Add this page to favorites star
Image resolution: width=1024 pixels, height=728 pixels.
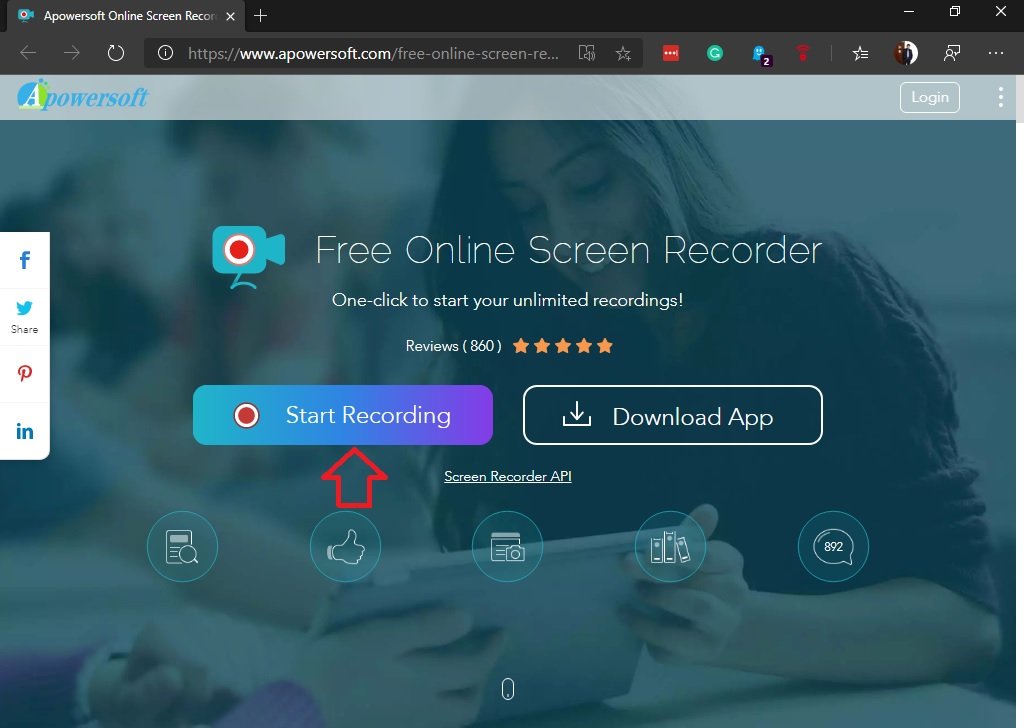click(624, 53)
